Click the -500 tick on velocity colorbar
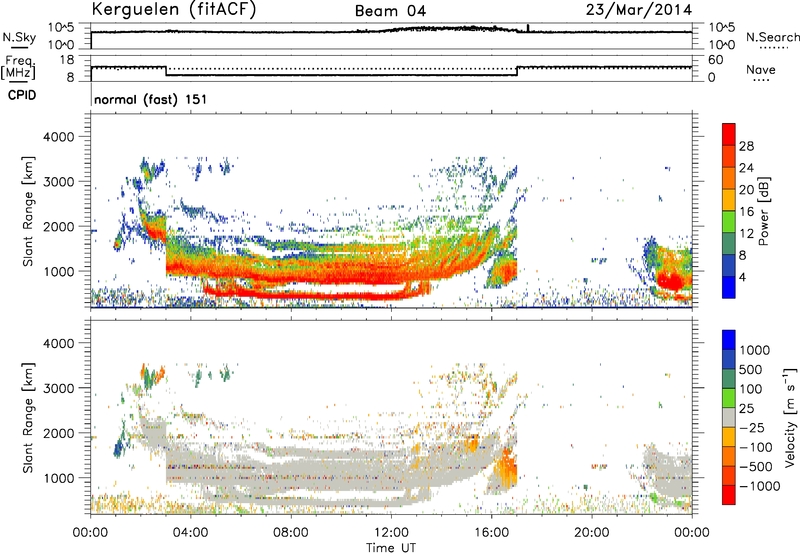Screen dimensions: 800x554 pyautogui.click(x=756, y=467)
